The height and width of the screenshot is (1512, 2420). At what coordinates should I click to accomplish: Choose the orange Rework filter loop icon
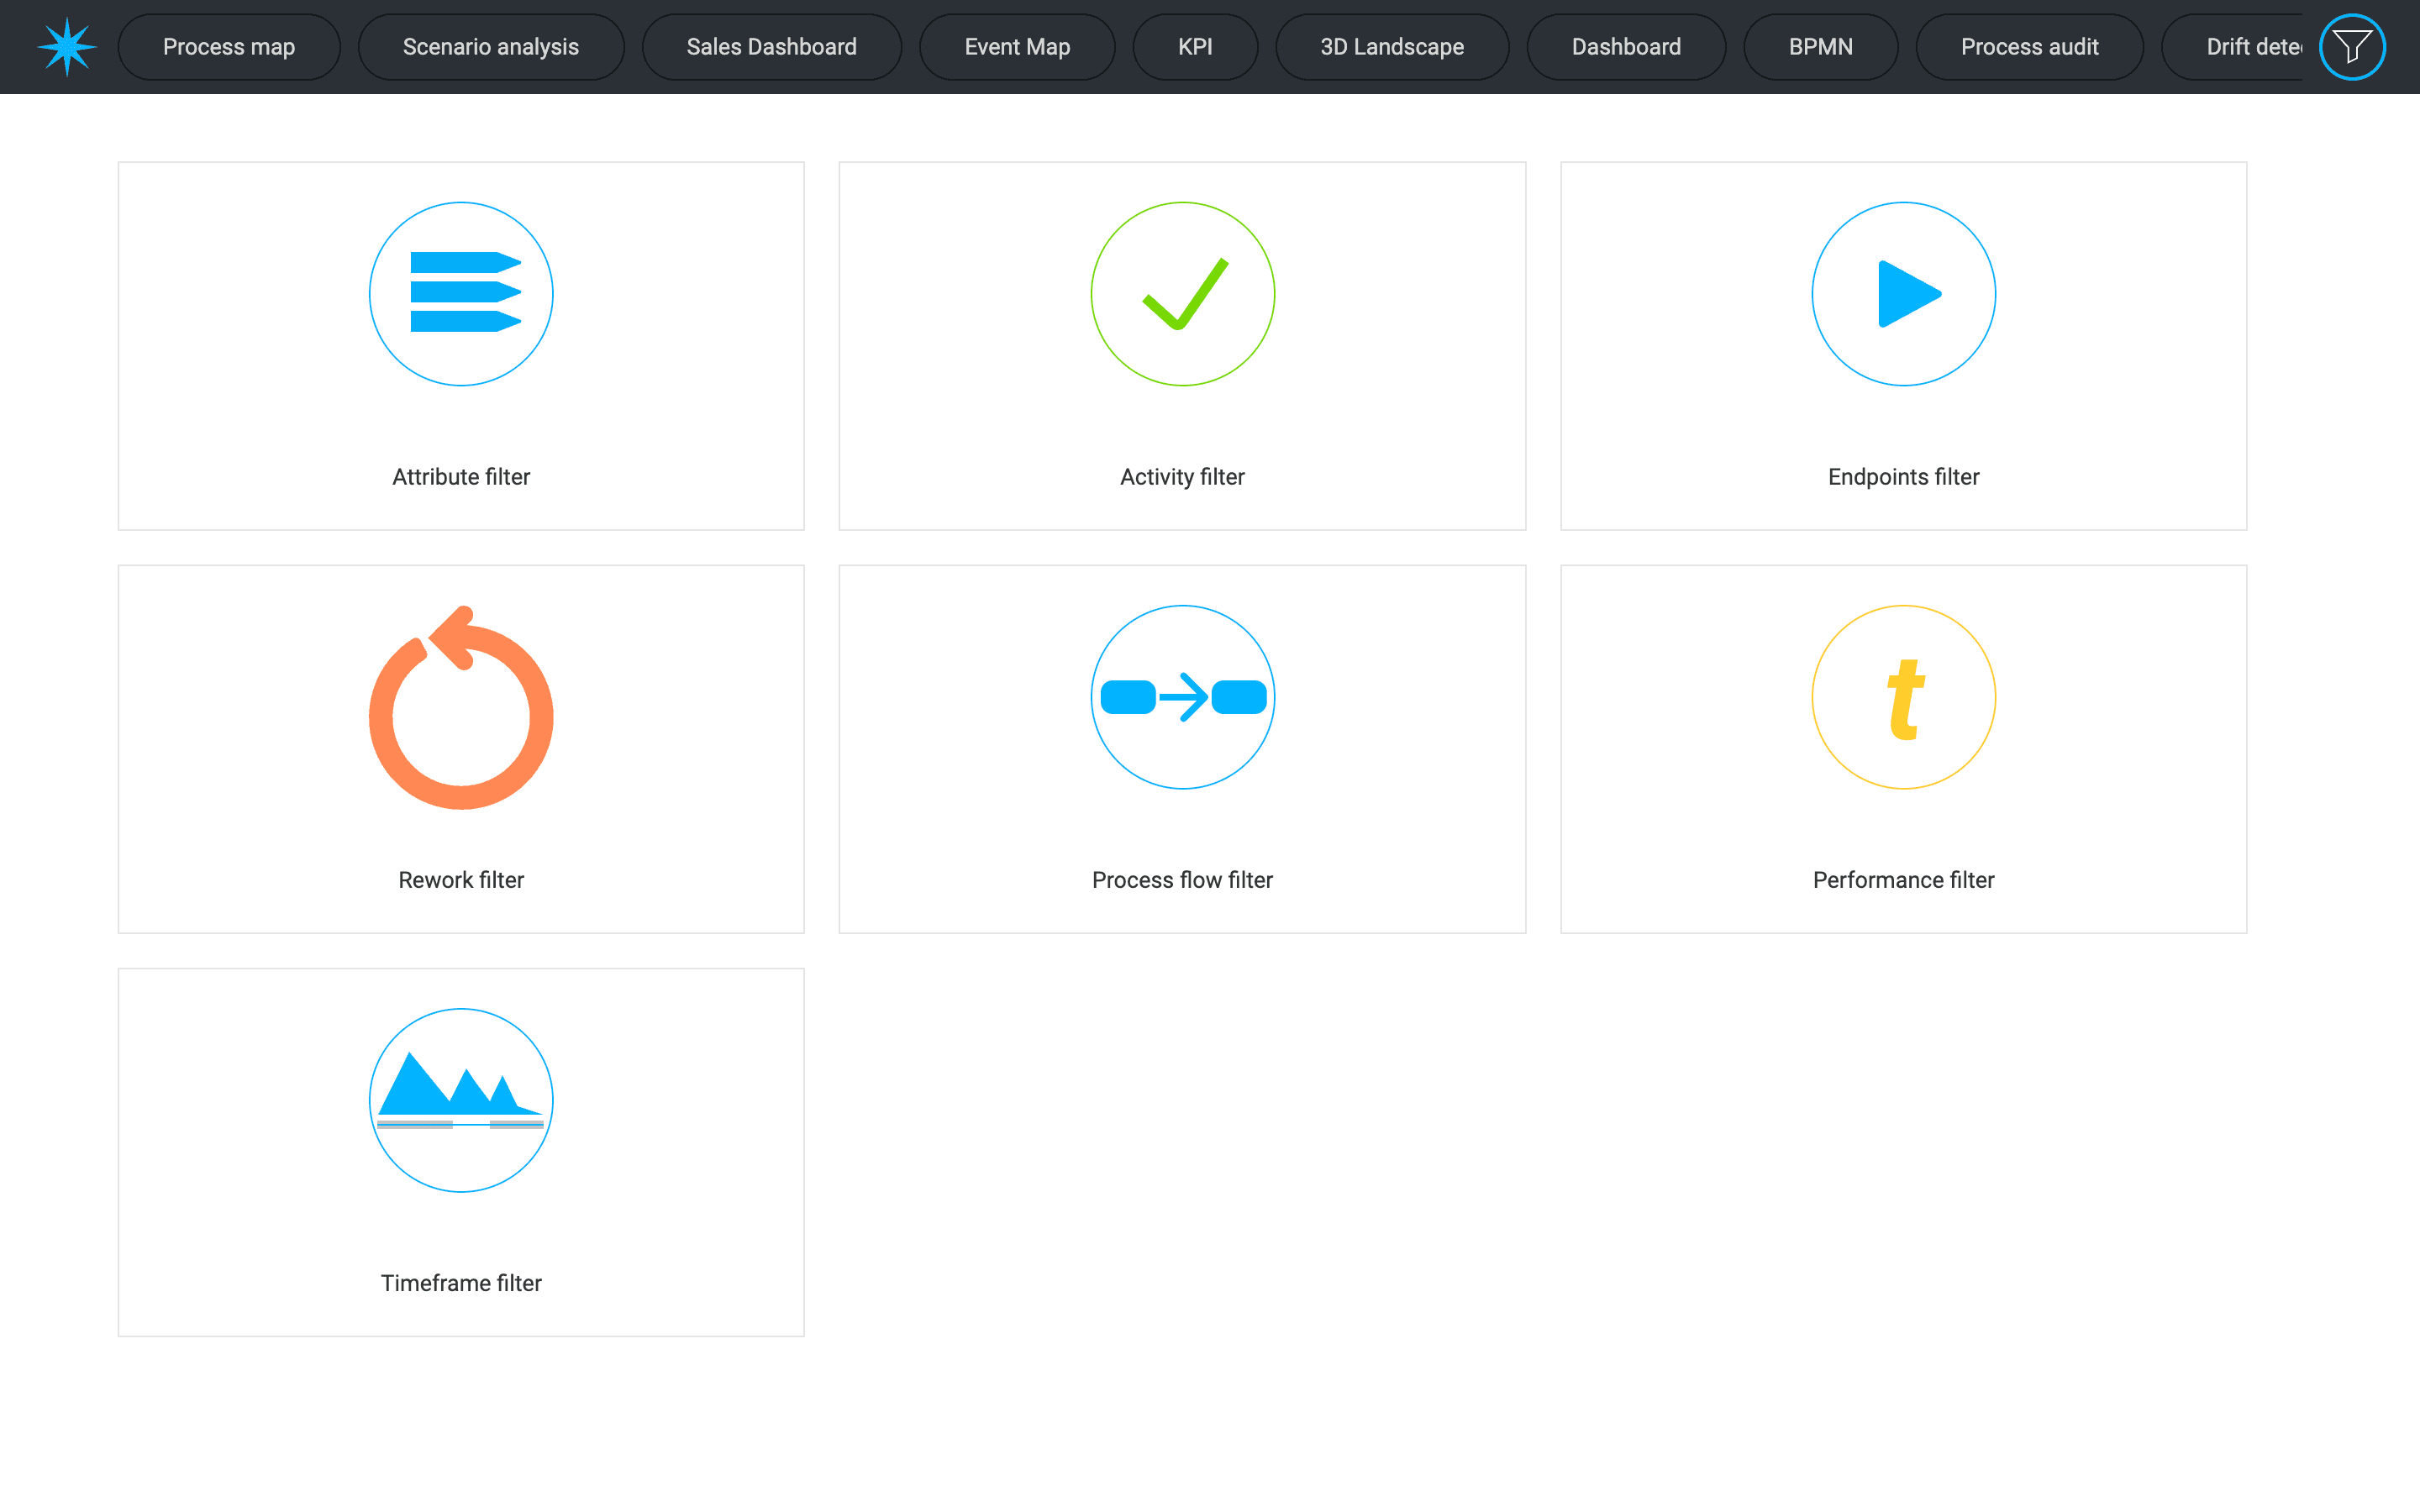click(x=461, y=708)
